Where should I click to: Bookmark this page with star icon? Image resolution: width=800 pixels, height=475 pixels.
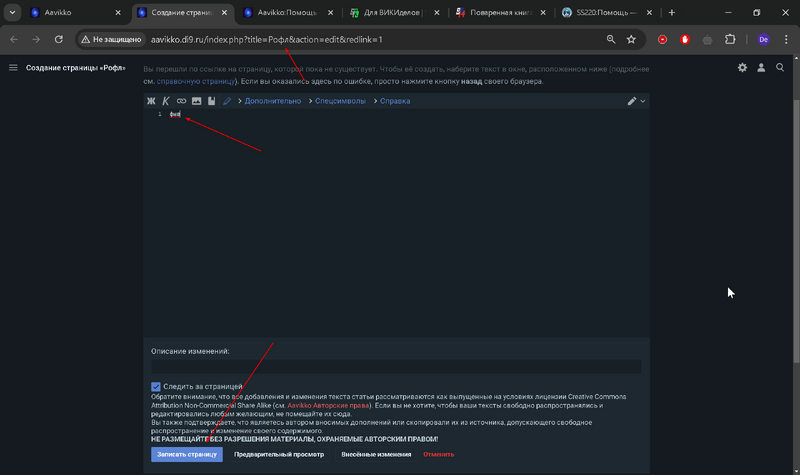632,39
